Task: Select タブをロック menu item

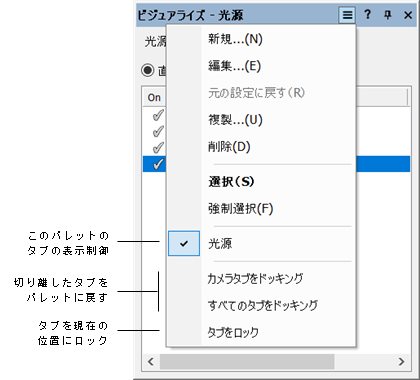Action: 262,332
